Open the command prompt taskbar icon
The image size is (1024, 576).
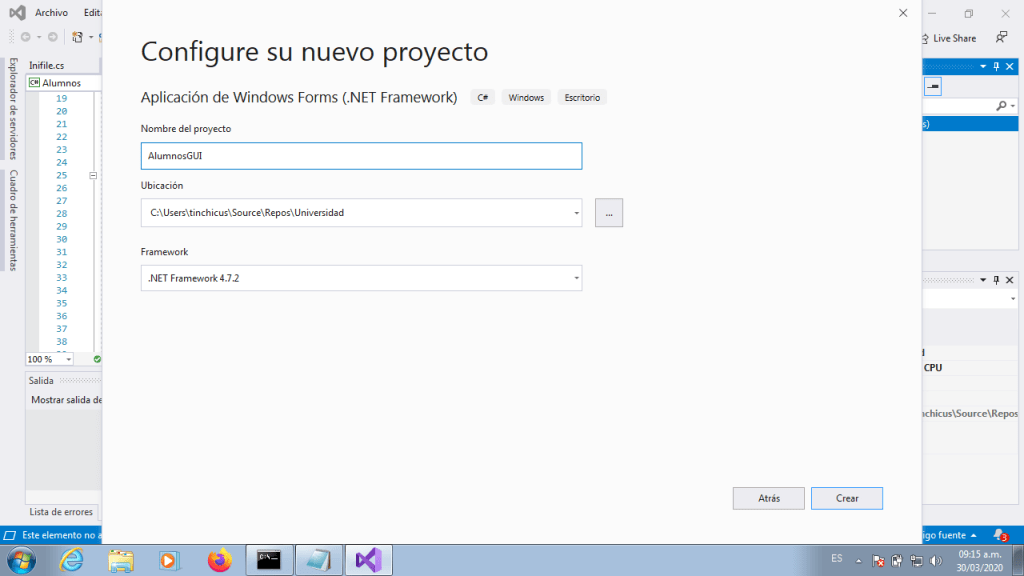pyautogui.click(x=269, y=560)
